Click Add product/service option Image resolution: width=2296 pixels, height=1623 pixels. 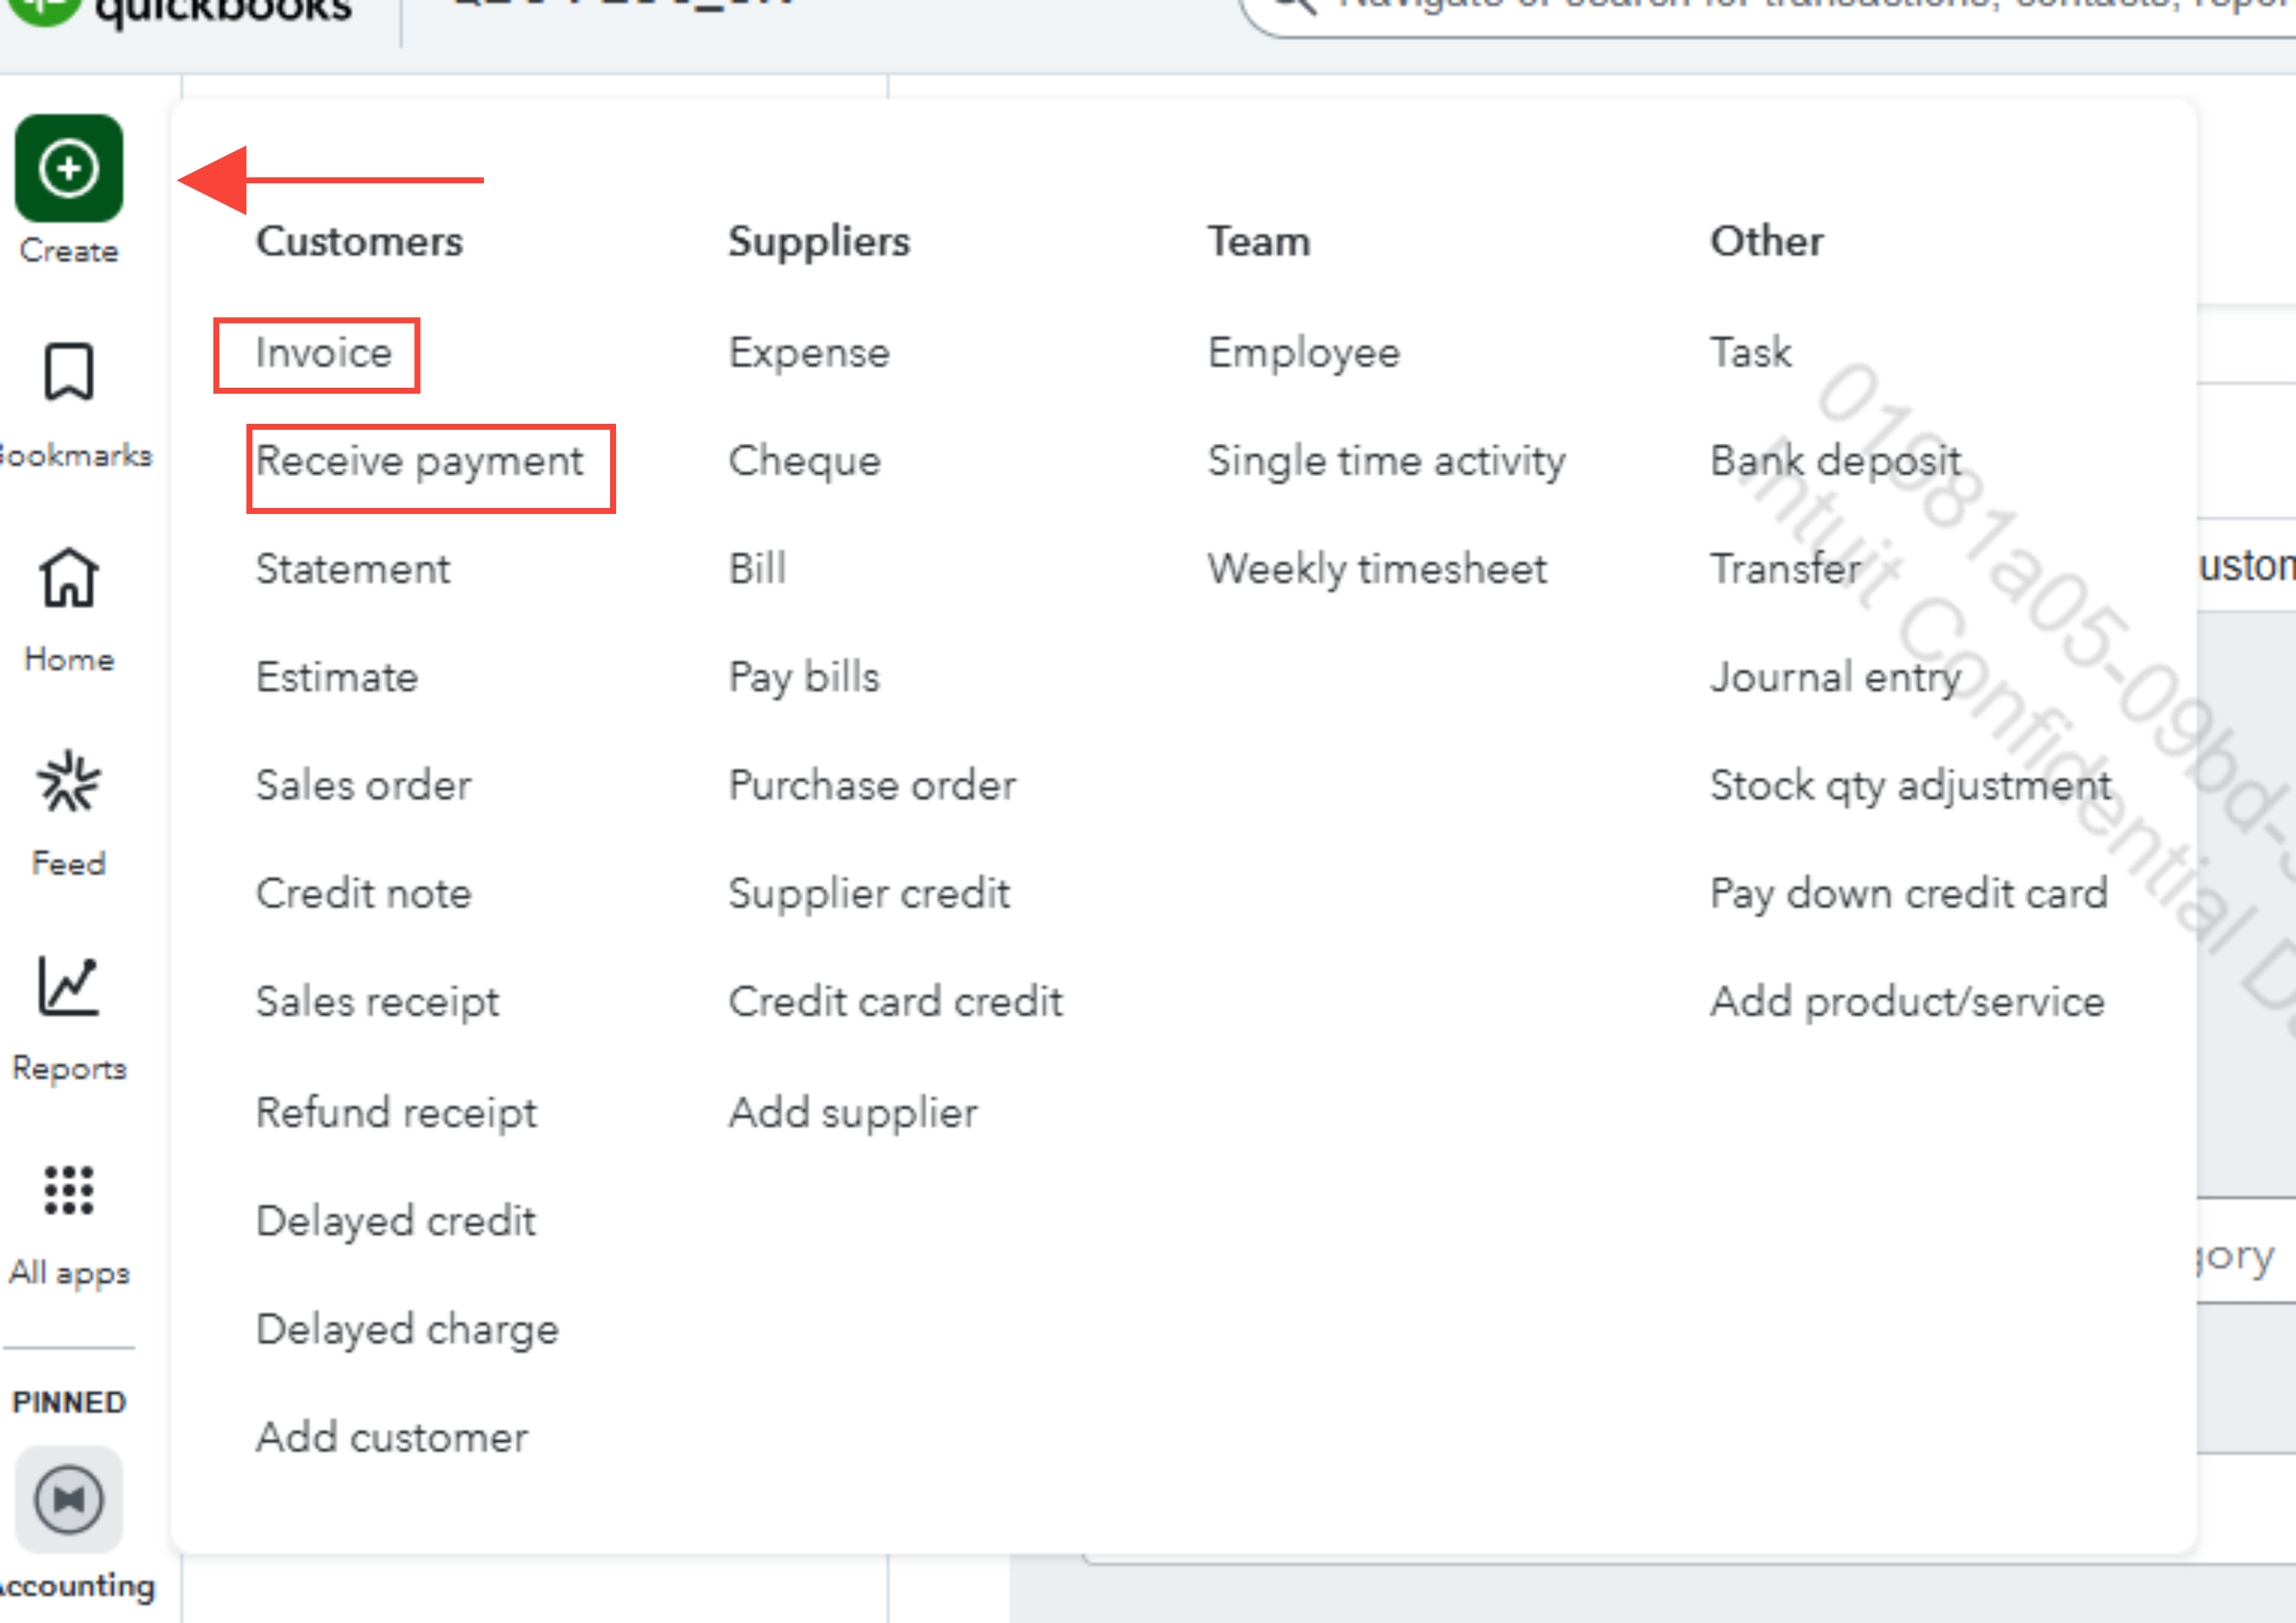pyautogui.click(x=1906, y=1001)
